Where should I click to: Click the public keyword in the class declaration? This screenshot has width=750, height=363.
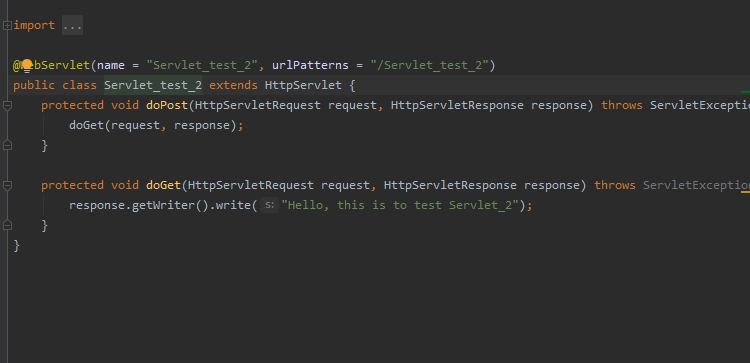(x=34, y=85)
